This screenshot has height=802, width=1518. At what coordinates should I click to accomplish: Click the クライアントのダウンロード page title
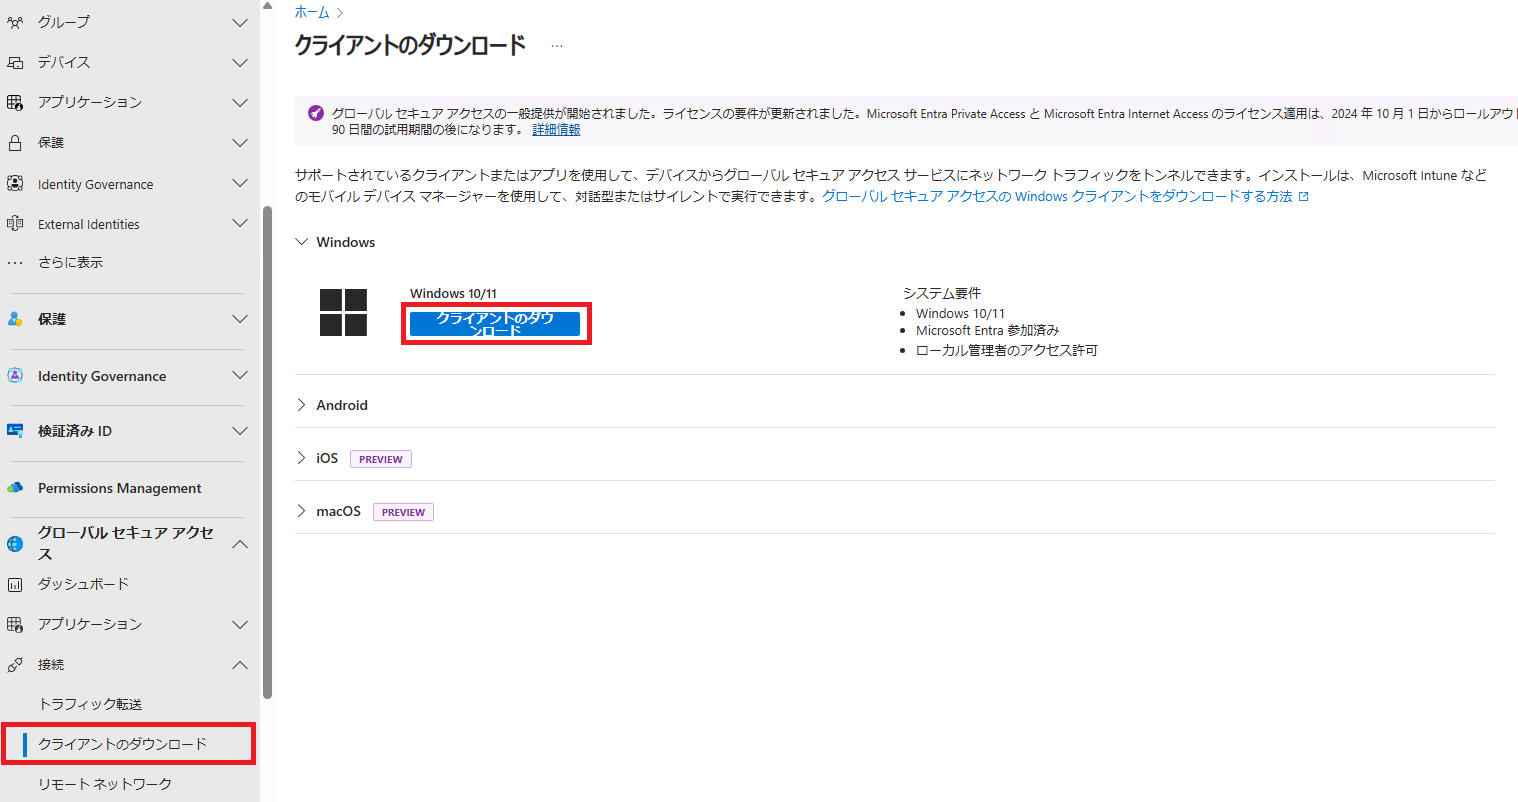click(410, 45)
